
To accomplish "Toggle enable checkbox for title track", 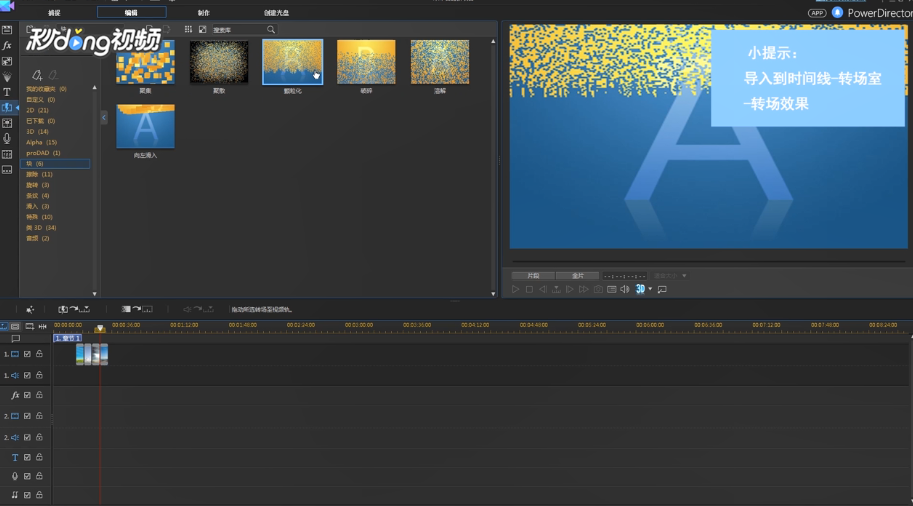I will 27,457.
